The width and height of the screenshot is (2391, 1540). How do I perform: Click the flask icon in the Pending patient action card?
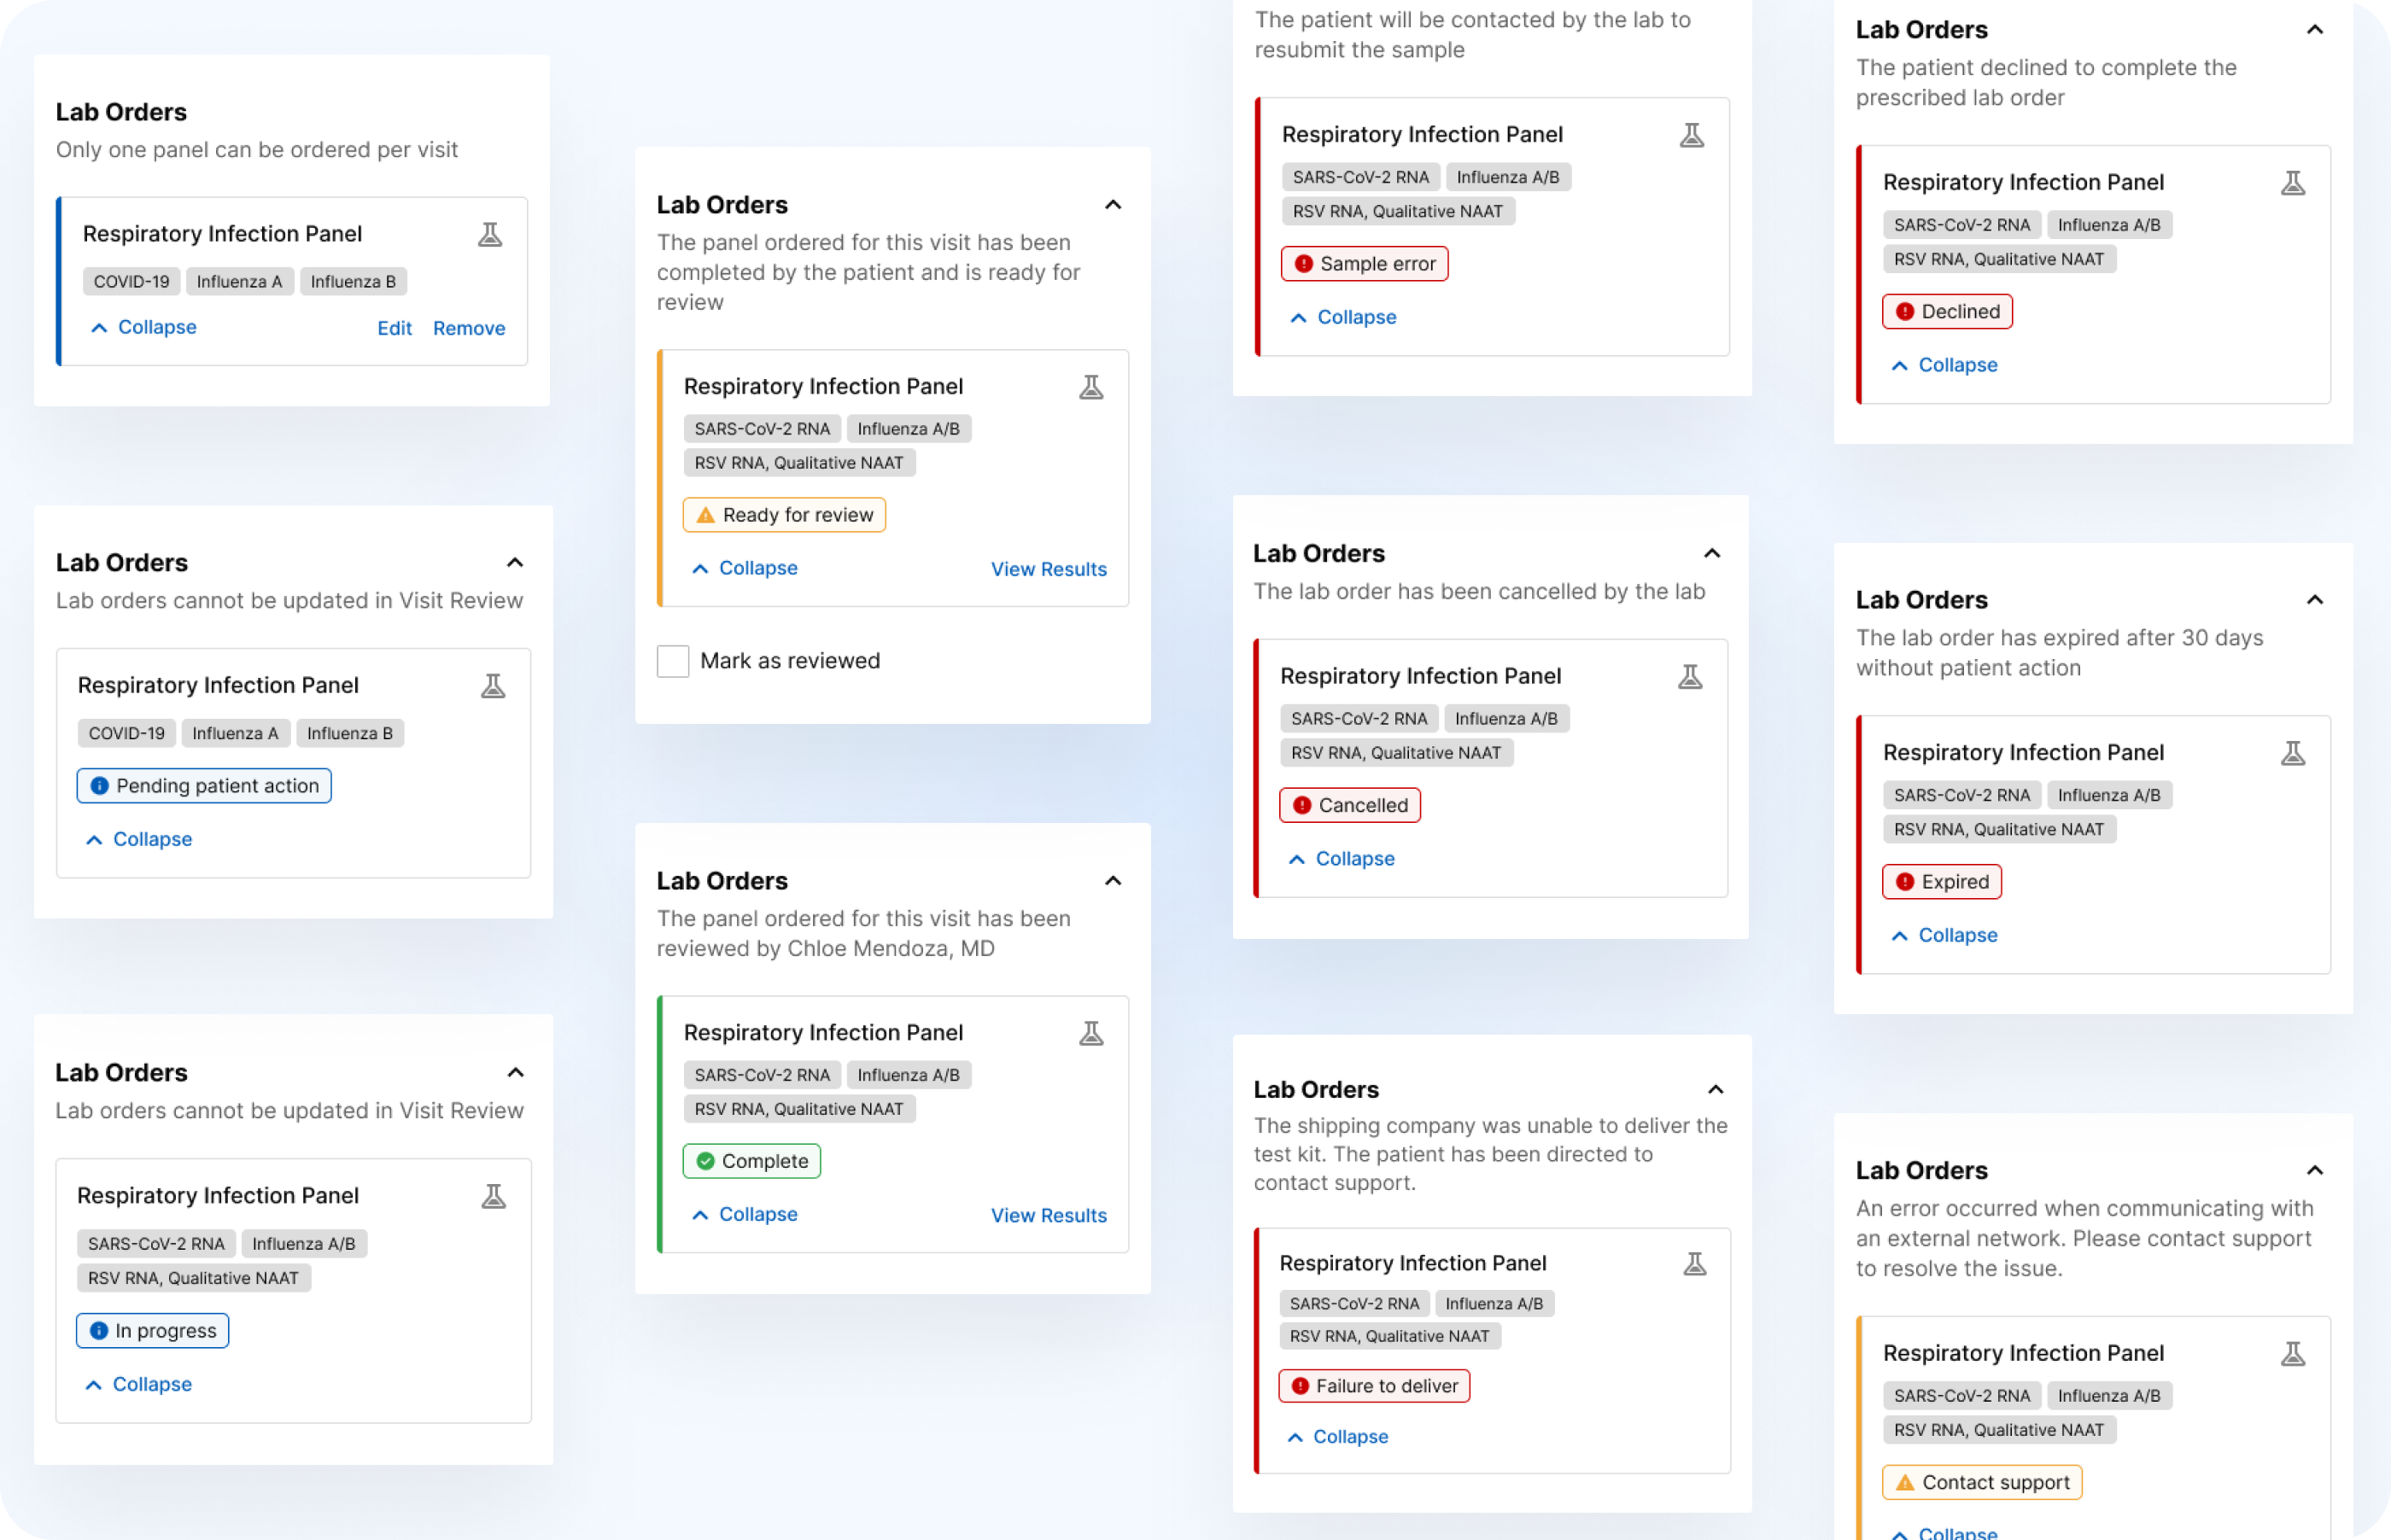(x=493, y=686)
